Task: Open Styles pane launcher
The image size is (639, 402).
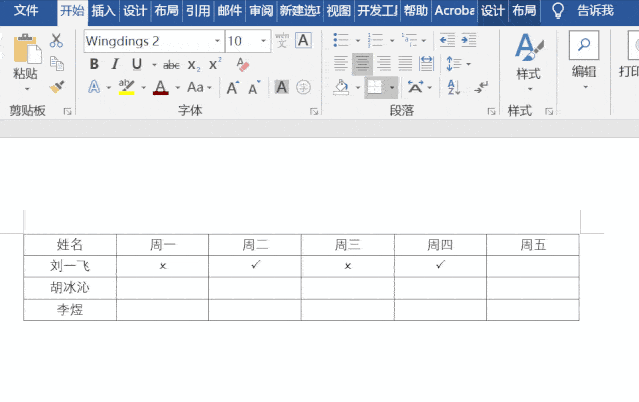Action: tap(549, 111)
